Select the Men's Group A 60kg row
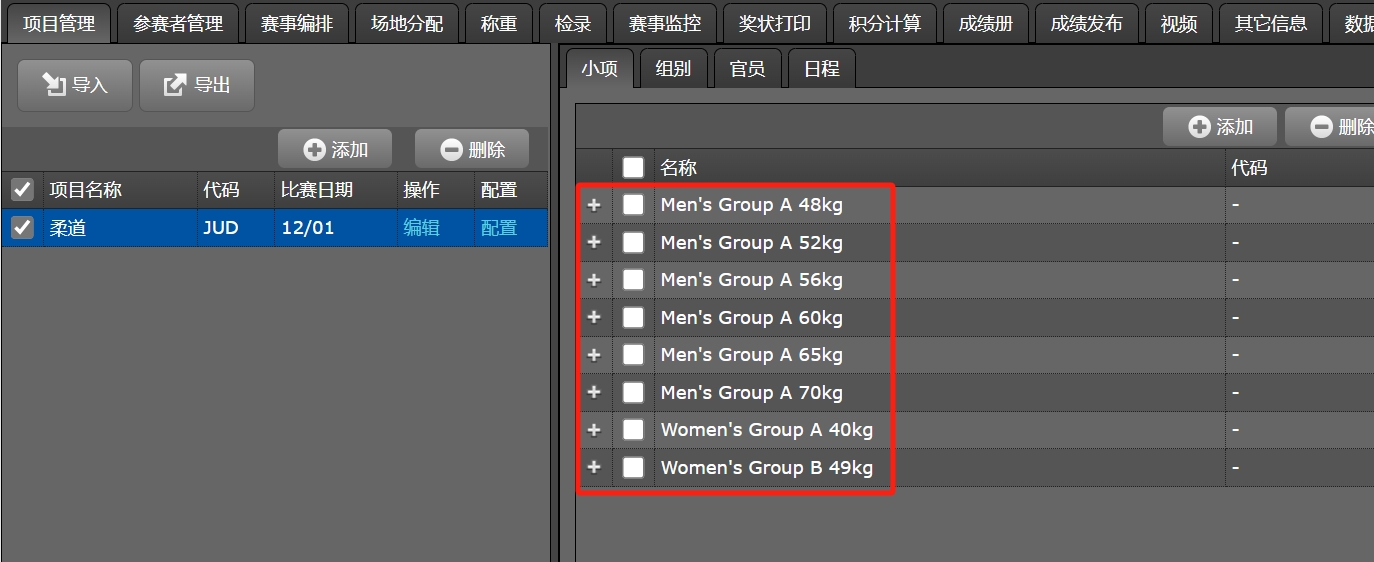 [x=751, y=318]
